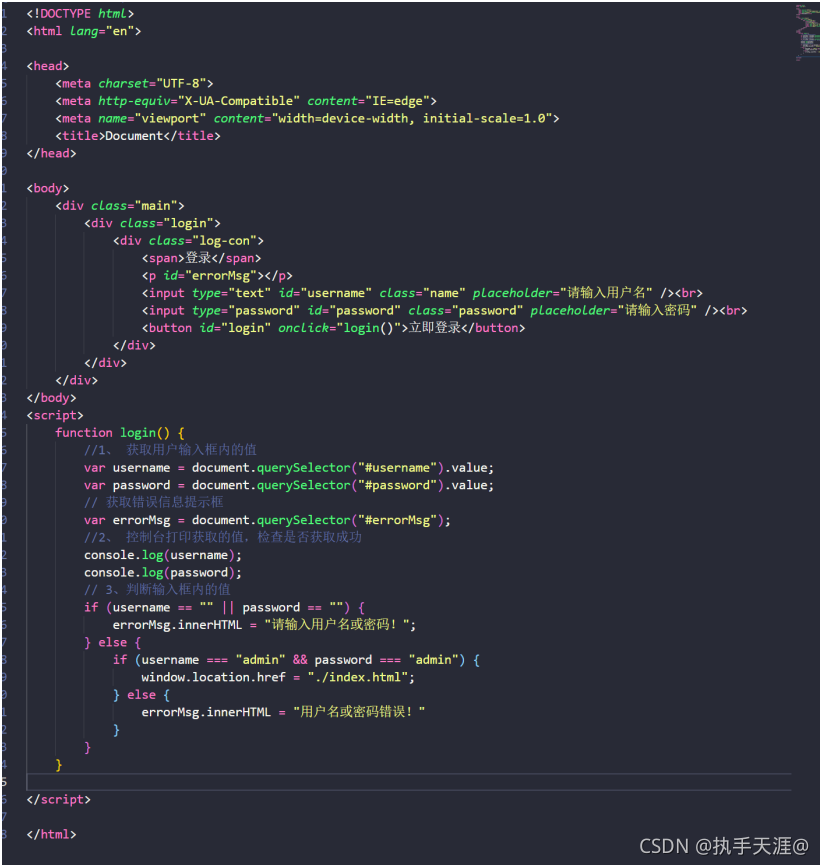Click the querySelector("#errorMsg") call
The image size is (825, 865).
pos(350,520)
